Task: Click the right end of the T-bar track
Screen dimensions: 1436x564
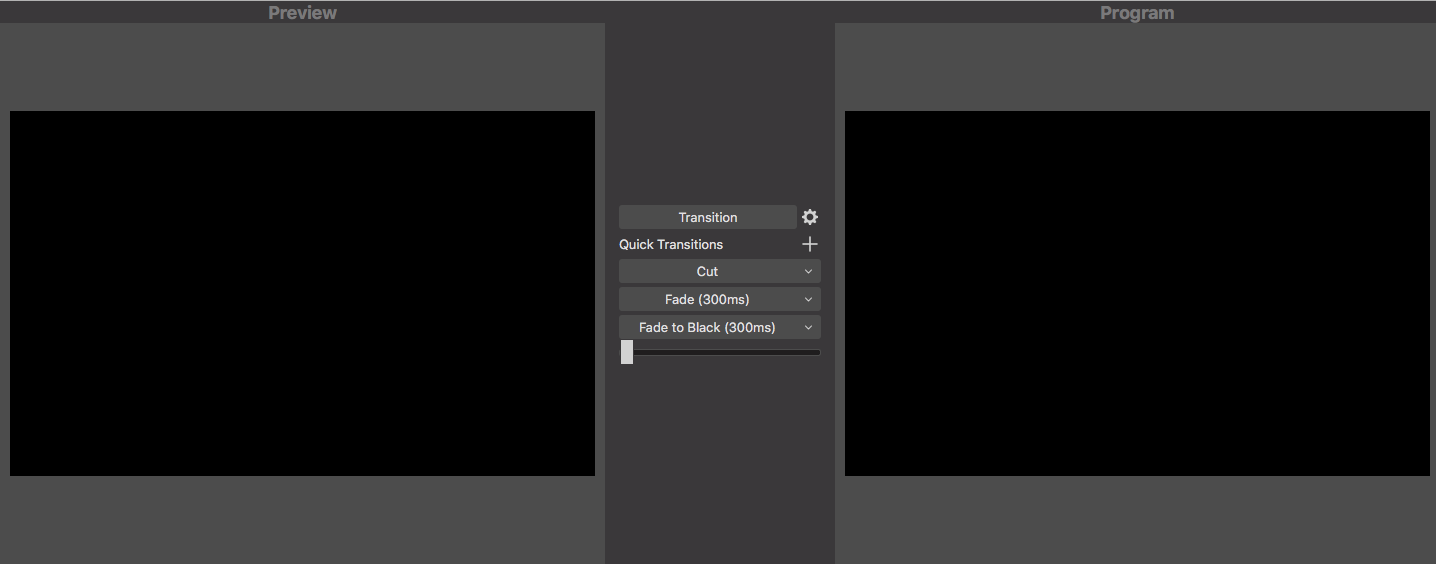Action: 816,352
